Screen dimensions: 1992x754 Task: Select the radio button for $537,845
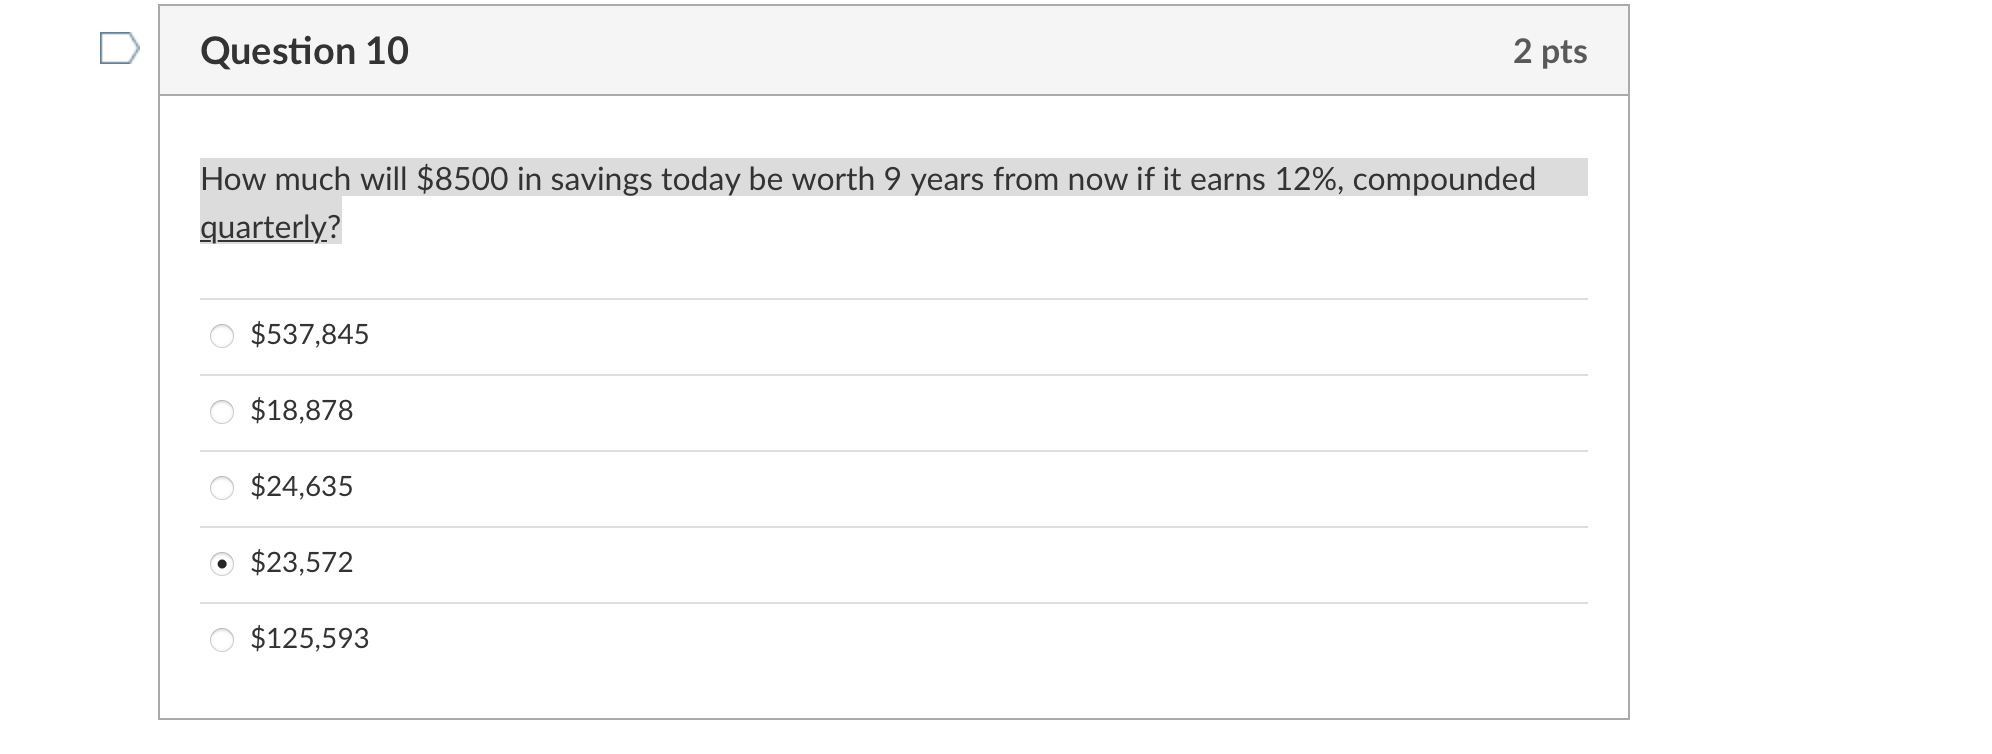pyautogui.click(x=222, y=336)
